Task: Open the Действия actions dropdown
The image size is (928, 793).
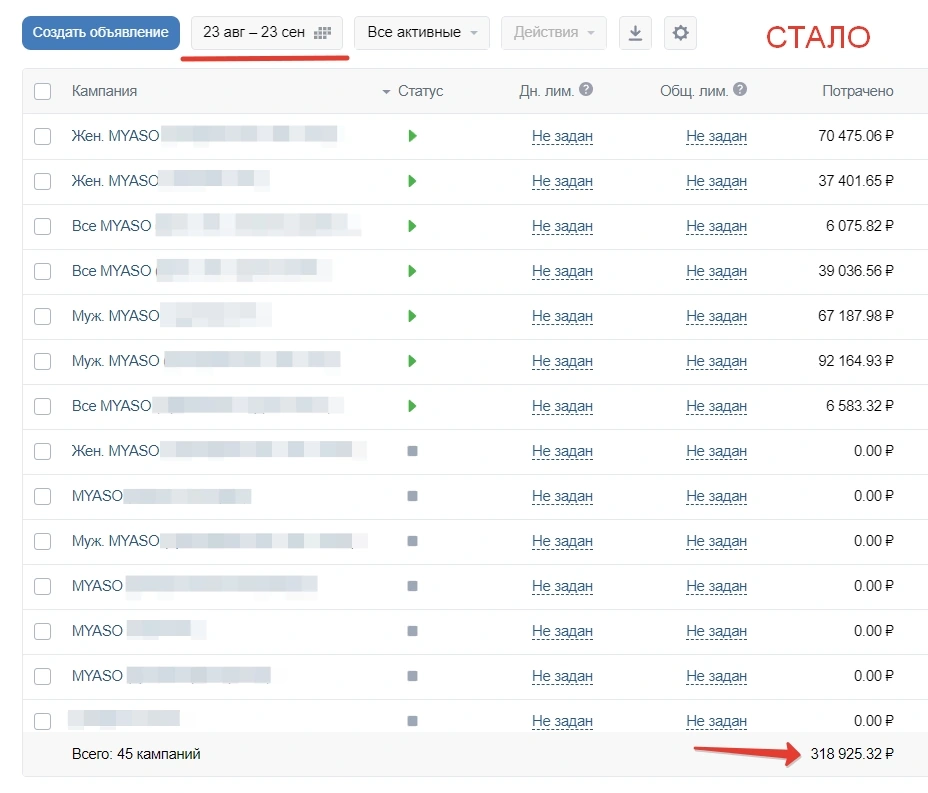Action: 553,33
